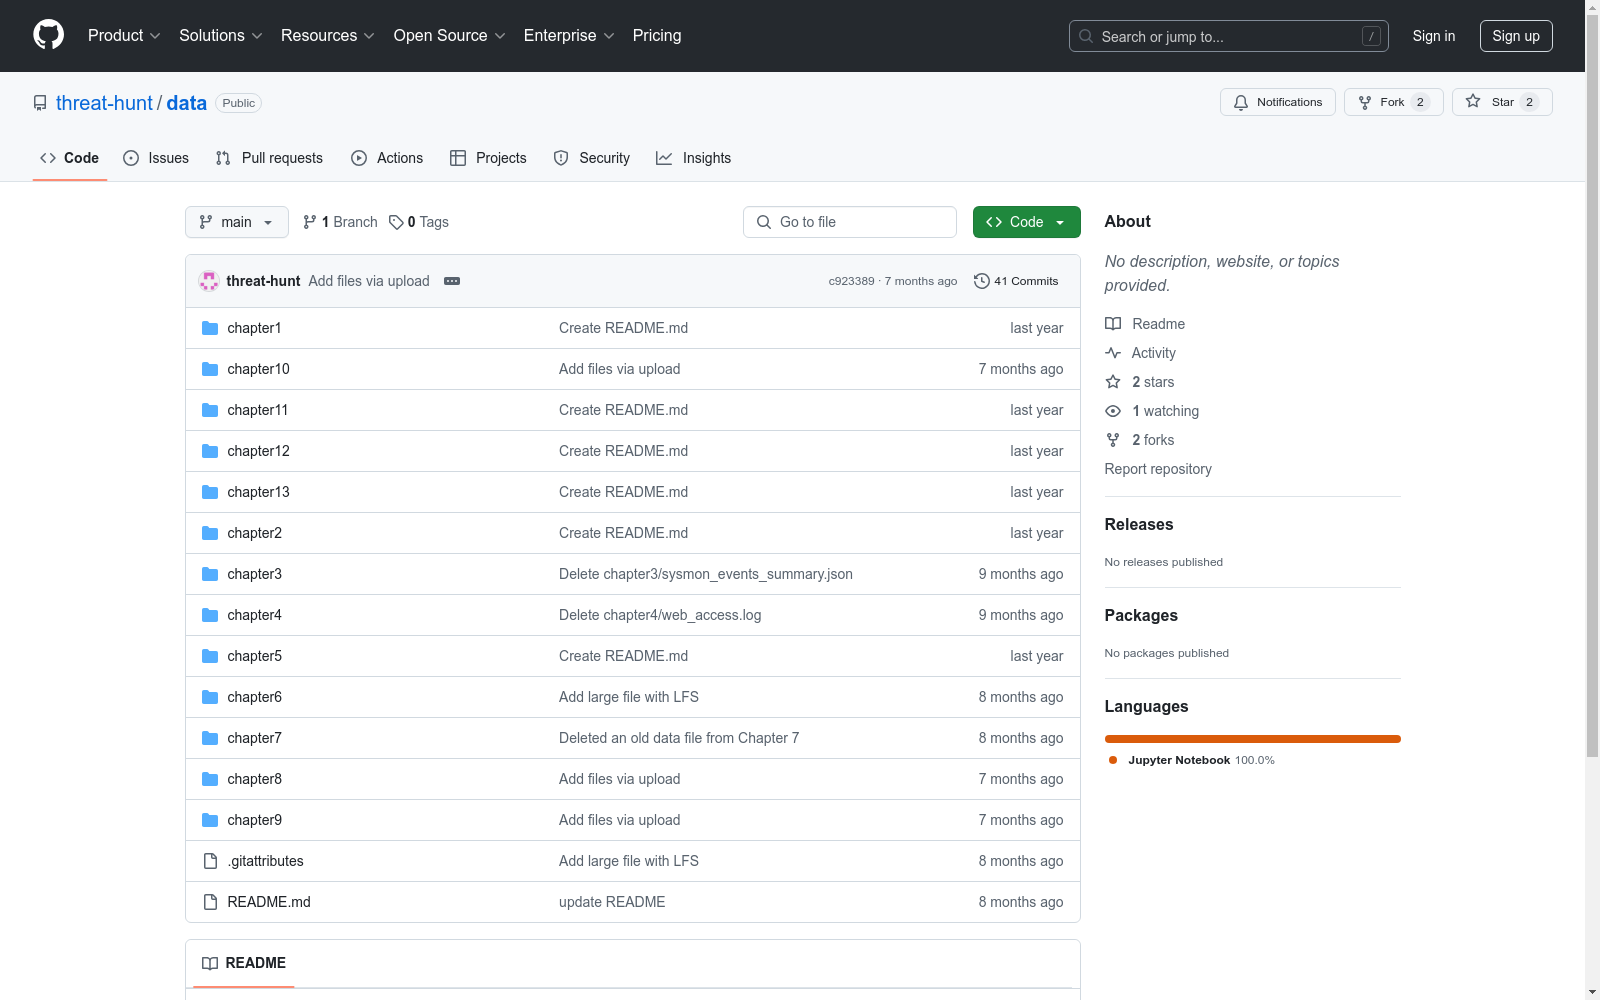Click the Notifications bell icon
The width and height of the screenshot is (1600, 1000).
(1241, 102)
